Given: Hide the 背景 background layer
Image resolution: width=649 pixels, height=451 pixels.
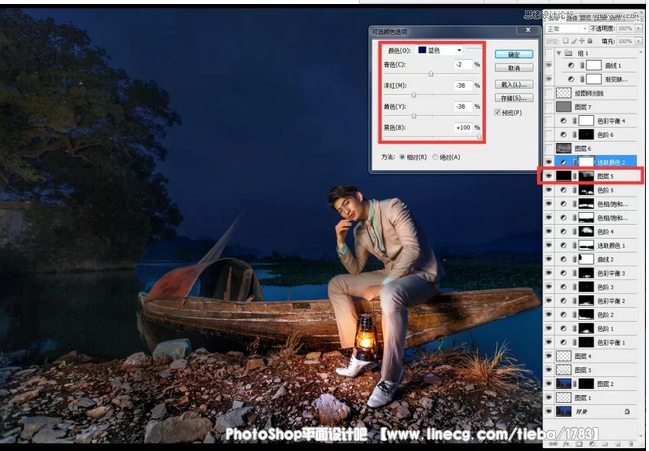Looking at the screenshot, I should point(549,412).
